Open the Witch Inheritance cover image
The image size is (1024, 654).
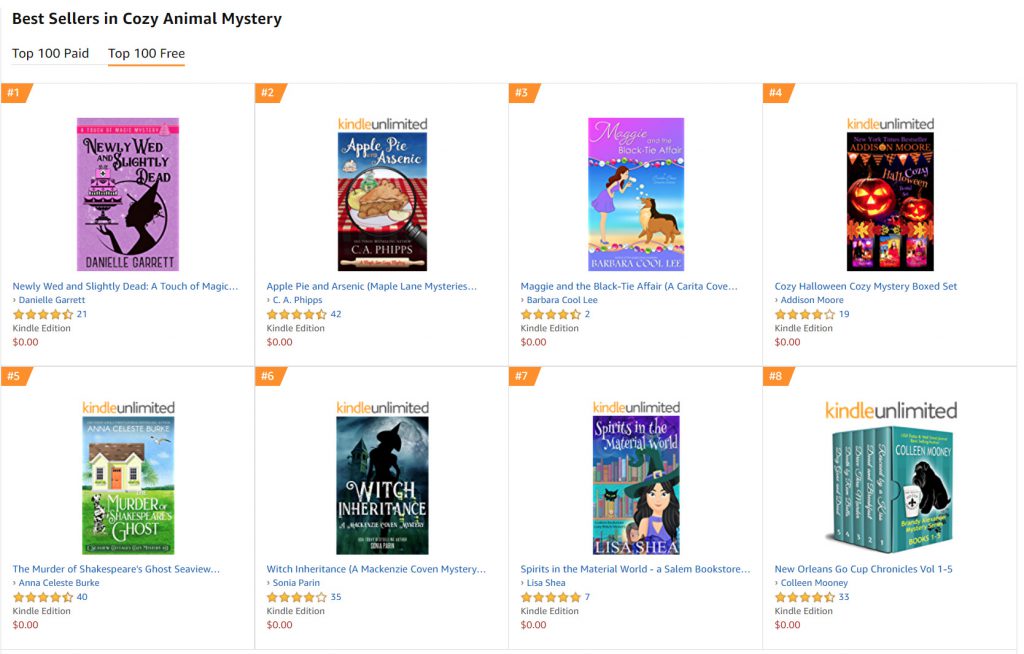(382, 485)
